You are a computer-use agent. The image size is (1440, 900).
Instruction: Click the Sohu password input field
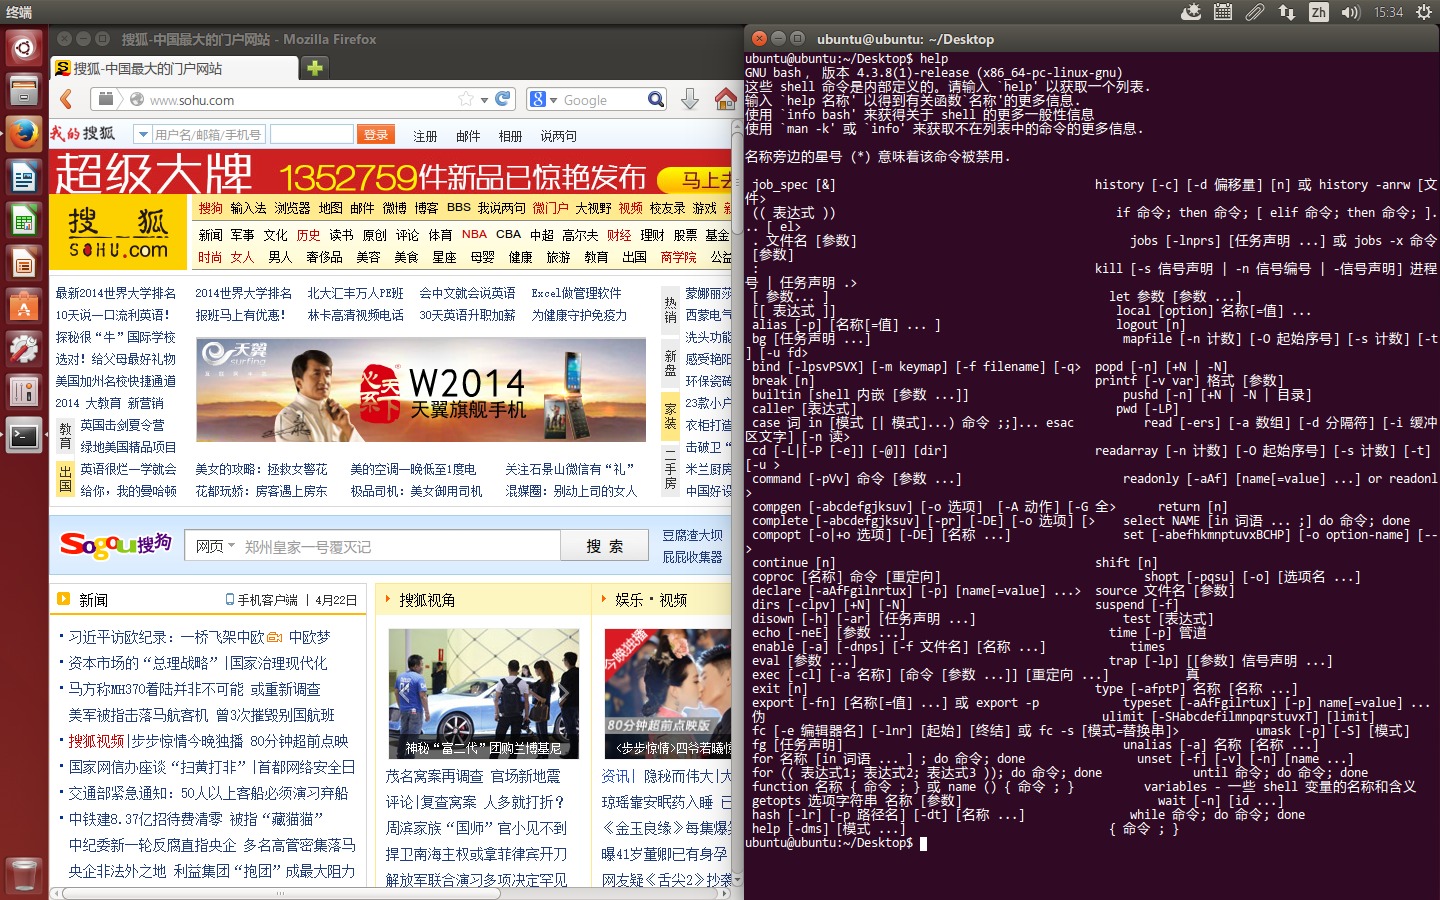pyautogui.click(x=312, y=134)
